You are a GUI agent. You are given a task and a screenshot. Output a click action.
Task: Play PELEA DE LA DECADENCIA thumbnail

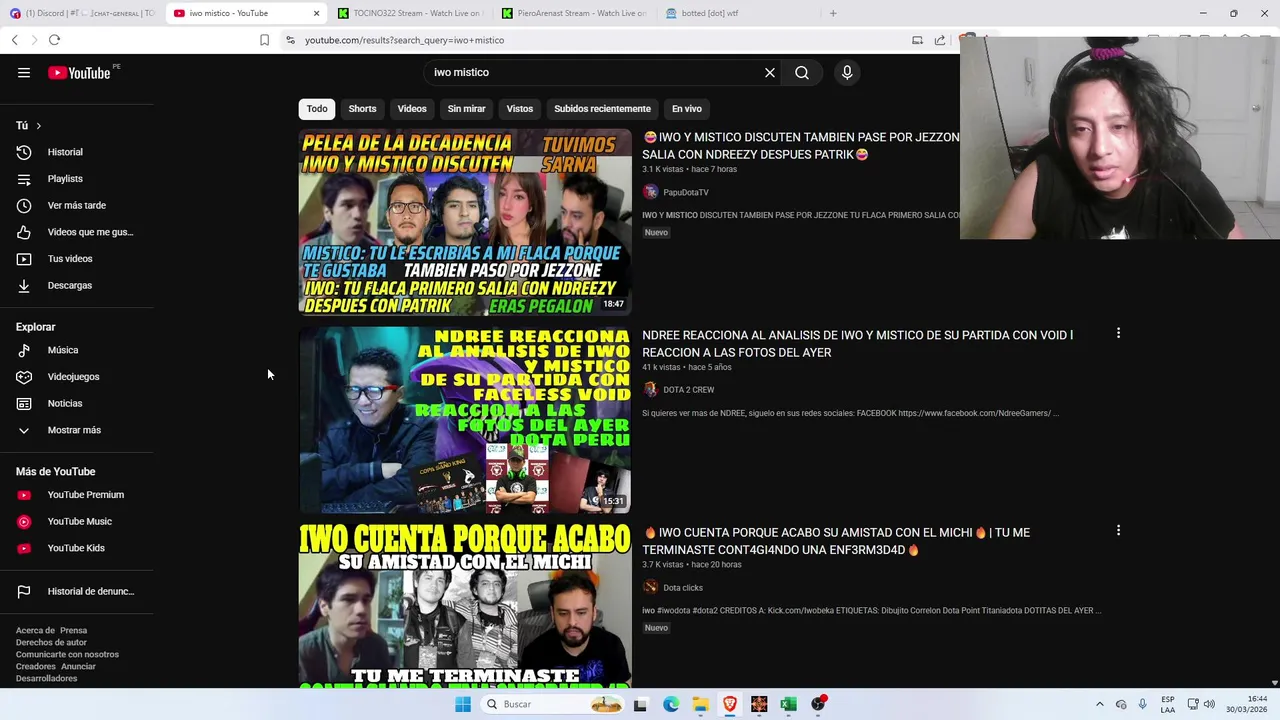[465, 222]
